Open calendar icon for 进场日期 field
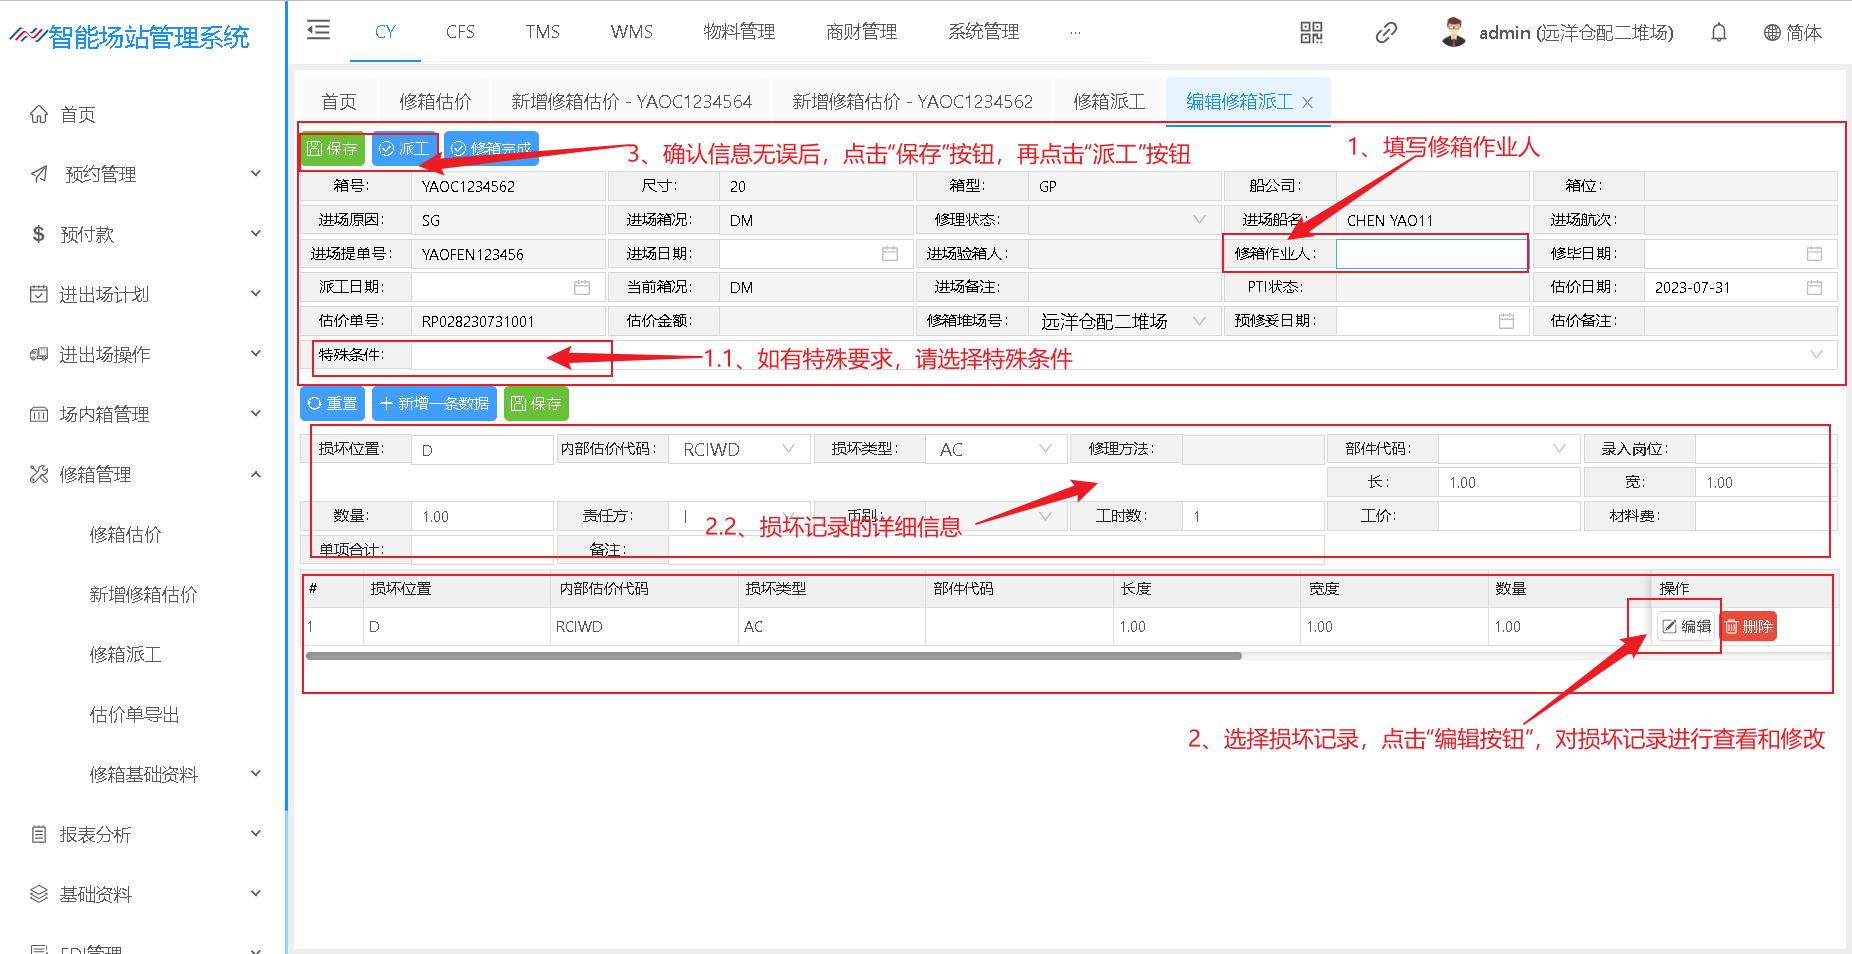Screen dimensions: 1852x954 (889, 254)
